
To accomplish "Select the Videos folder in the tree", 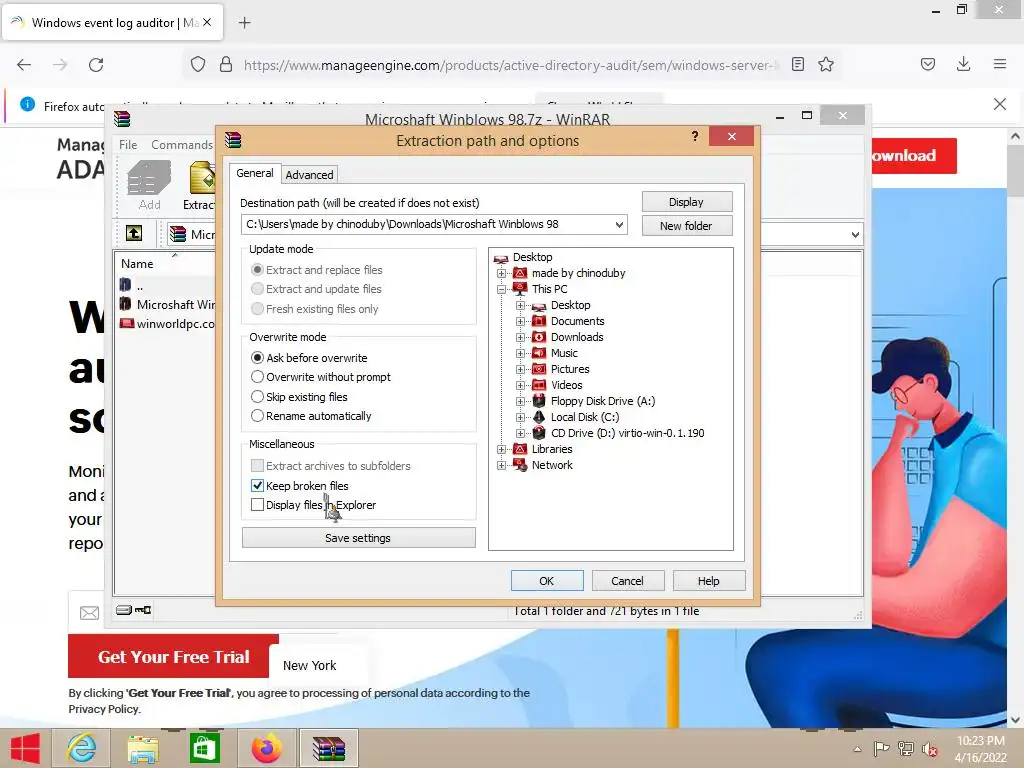I will (566, 385).
